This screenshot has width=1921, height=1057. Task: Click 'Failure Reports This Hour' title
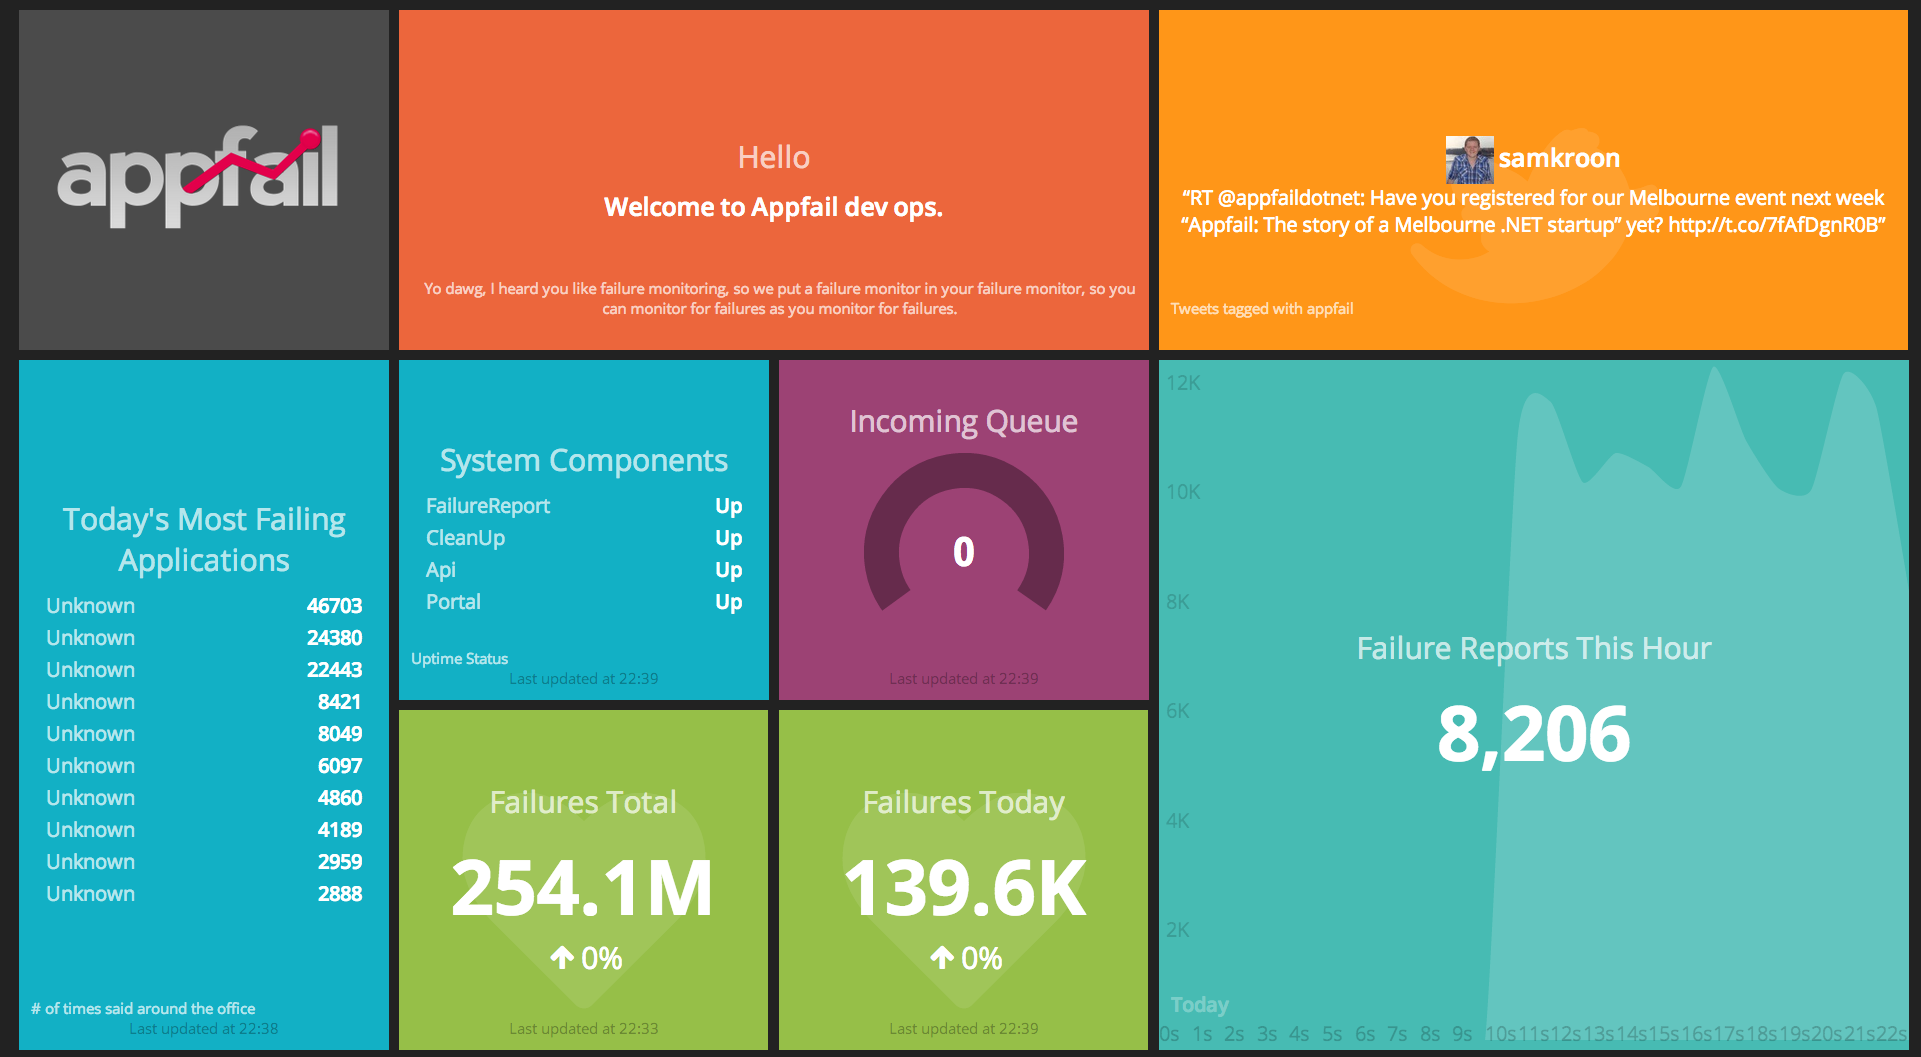pos(1534,649)
